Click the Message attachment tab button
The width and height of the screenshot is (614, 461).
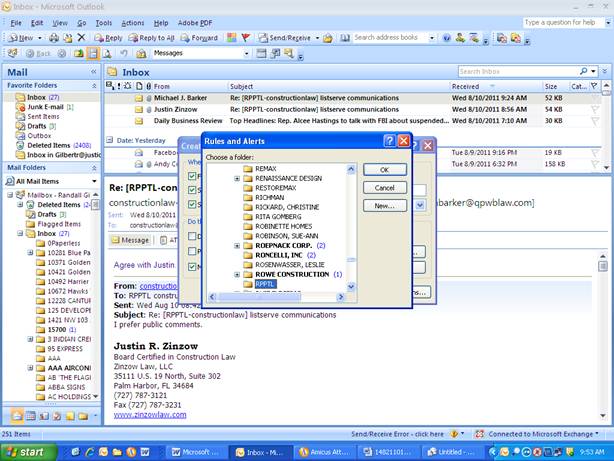(x=130, y=240)
